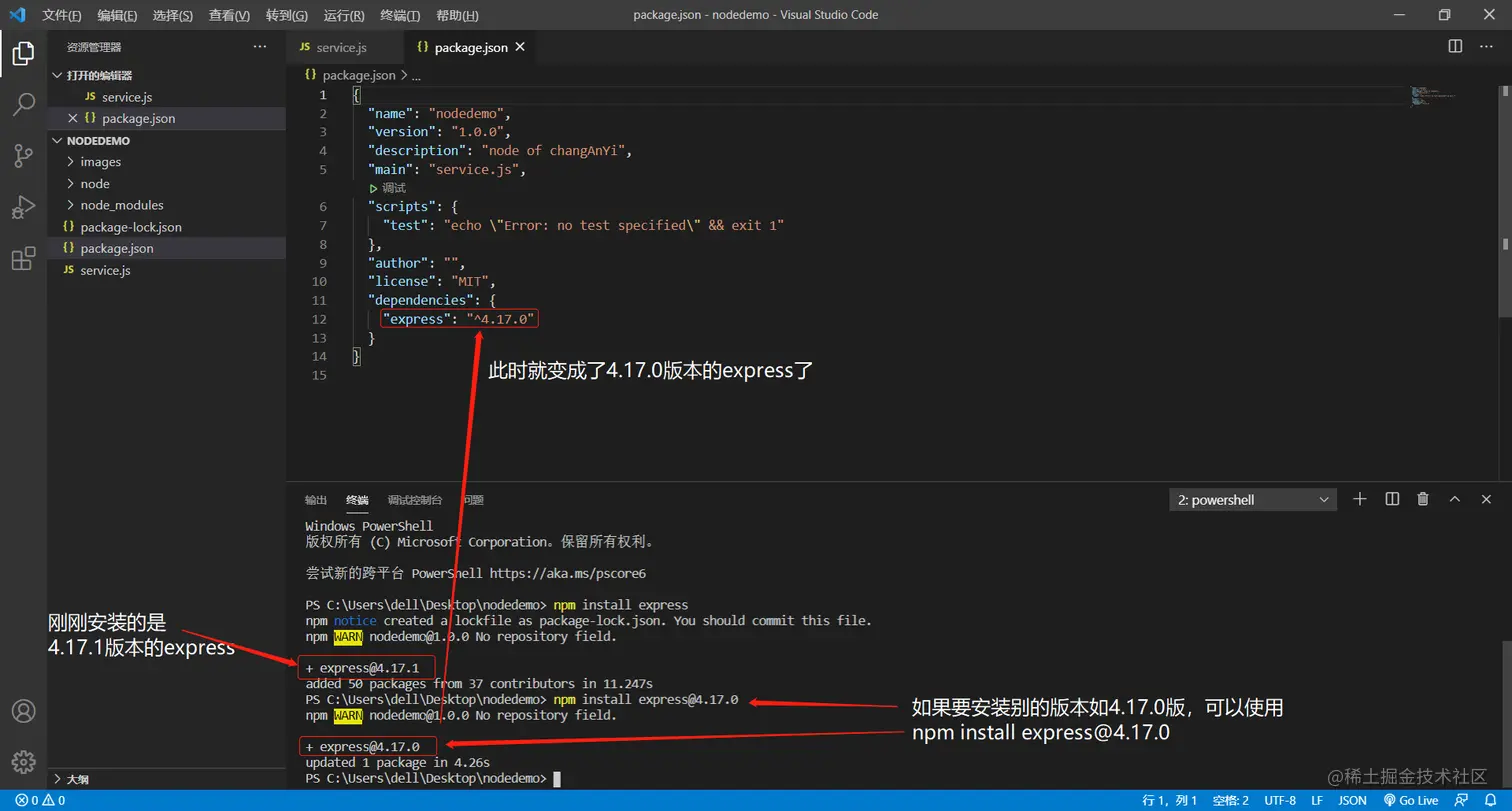Switch to 终端 panel tab
The image size is (1512, 811).
357,499
